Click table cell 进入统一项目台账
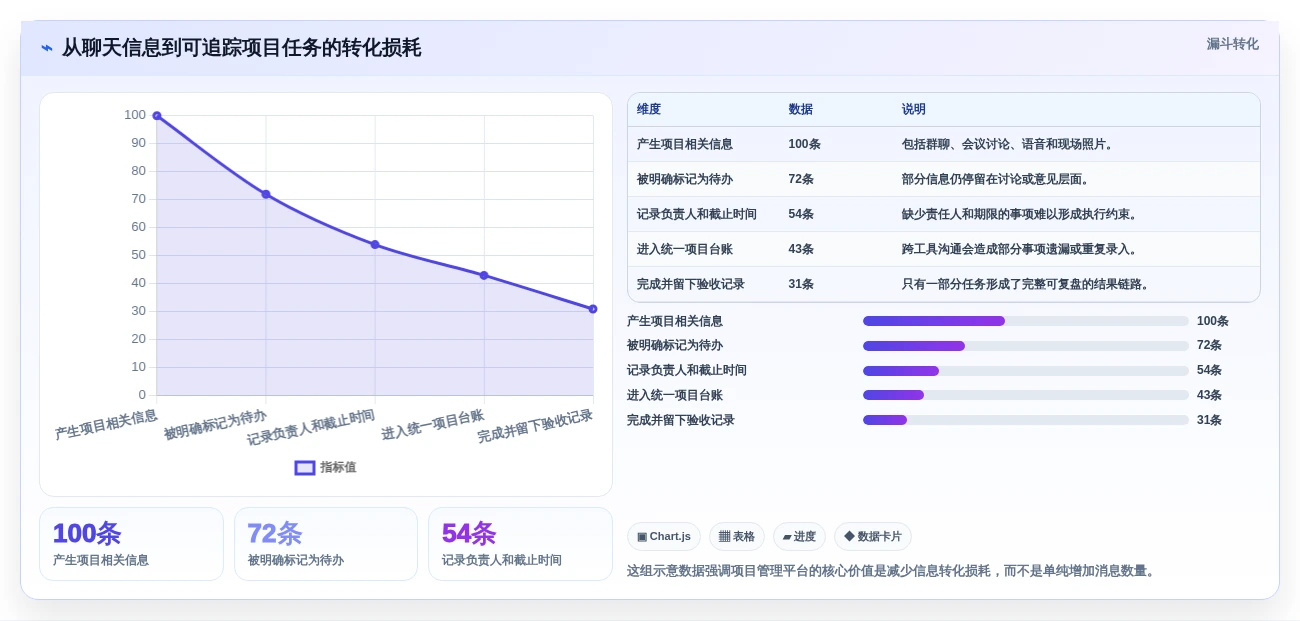 pos(685,249)
